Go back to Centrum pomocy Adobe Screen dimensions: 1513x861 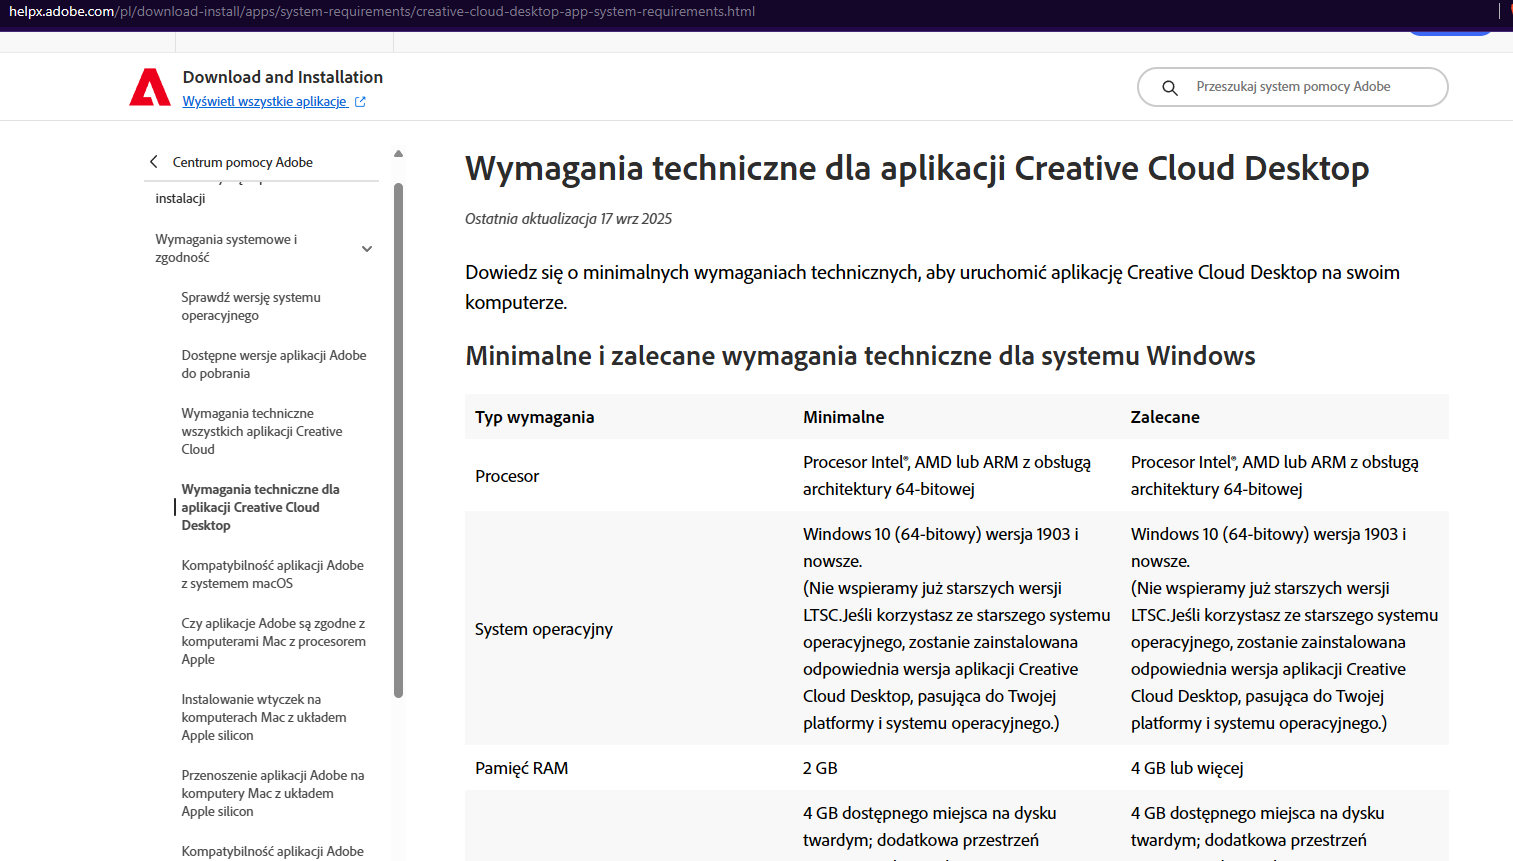[x=242, y=162]
